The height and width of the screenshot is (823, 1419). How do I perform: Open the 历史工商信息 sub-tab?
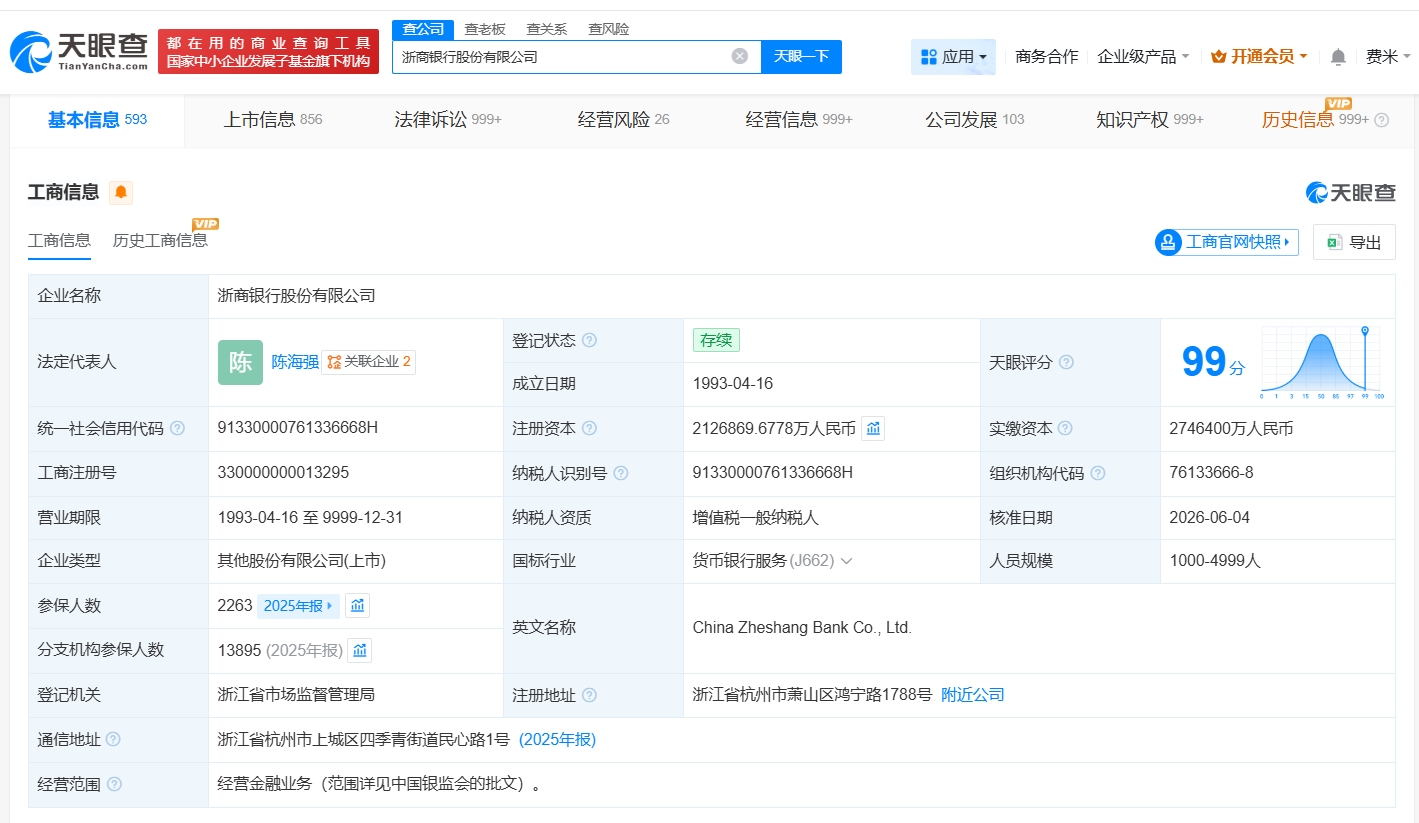tap(160, 240)
